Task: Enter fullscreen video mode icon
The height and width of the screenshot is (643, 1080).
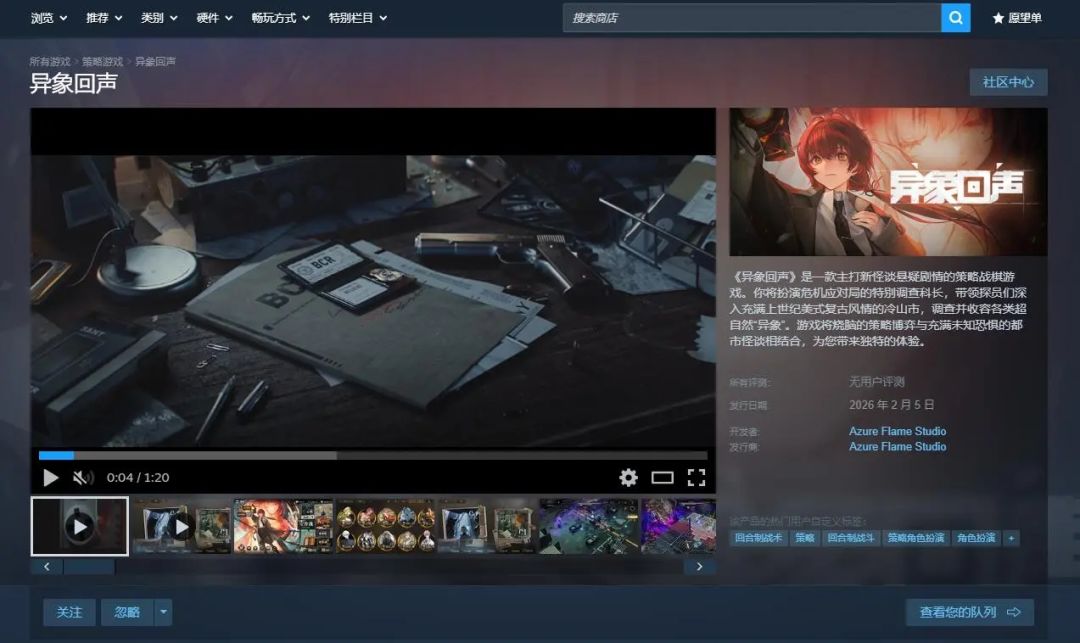Action: point(696,478)
